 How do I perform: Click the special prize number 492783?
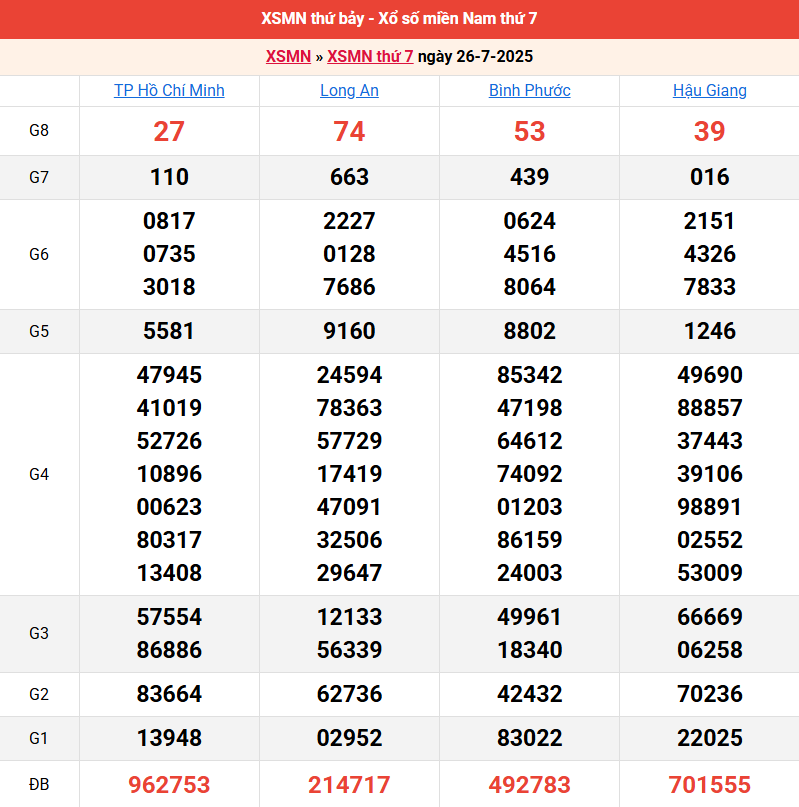coord(530,785)
